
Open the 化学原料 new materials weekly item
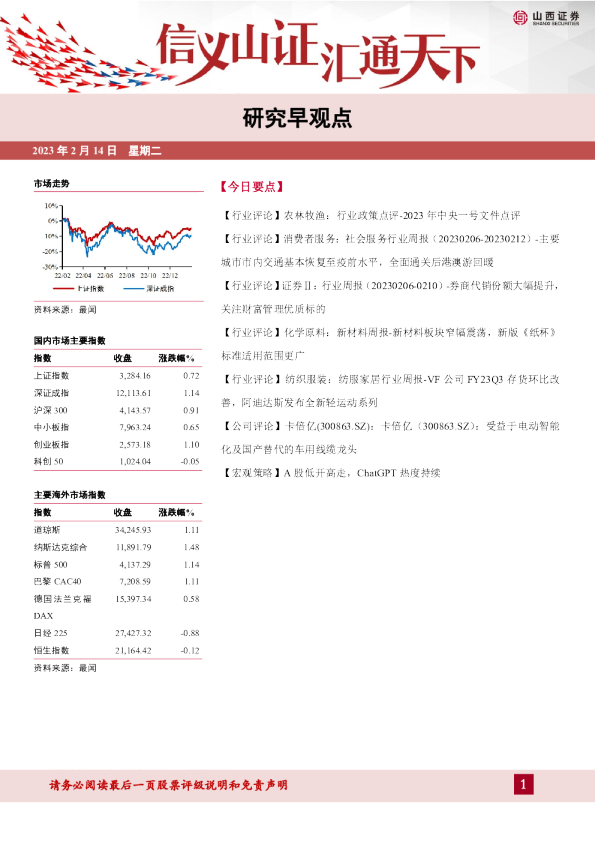coord(390,344)
